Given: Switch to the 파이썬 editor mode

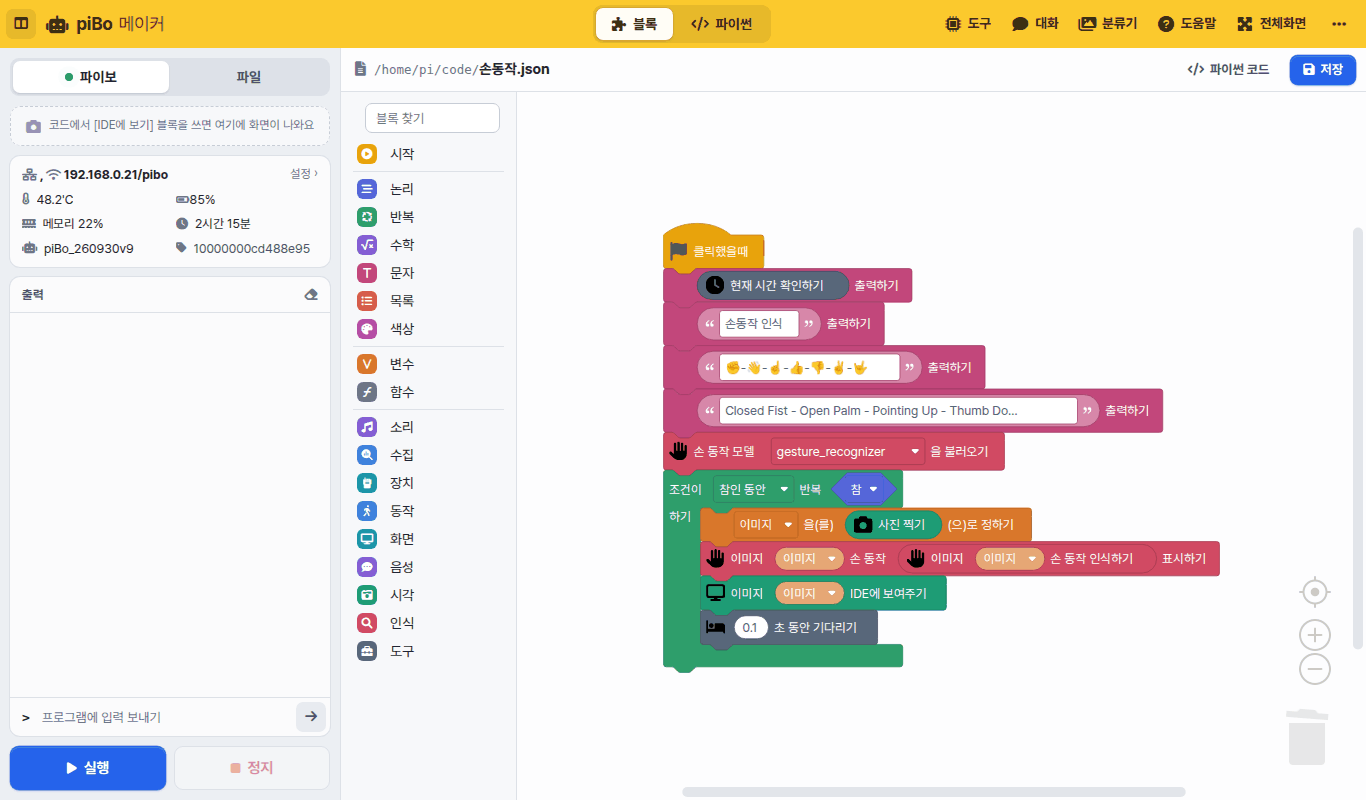Looking at the screenshot, I should pyautogui.click(x=721, y=24).
